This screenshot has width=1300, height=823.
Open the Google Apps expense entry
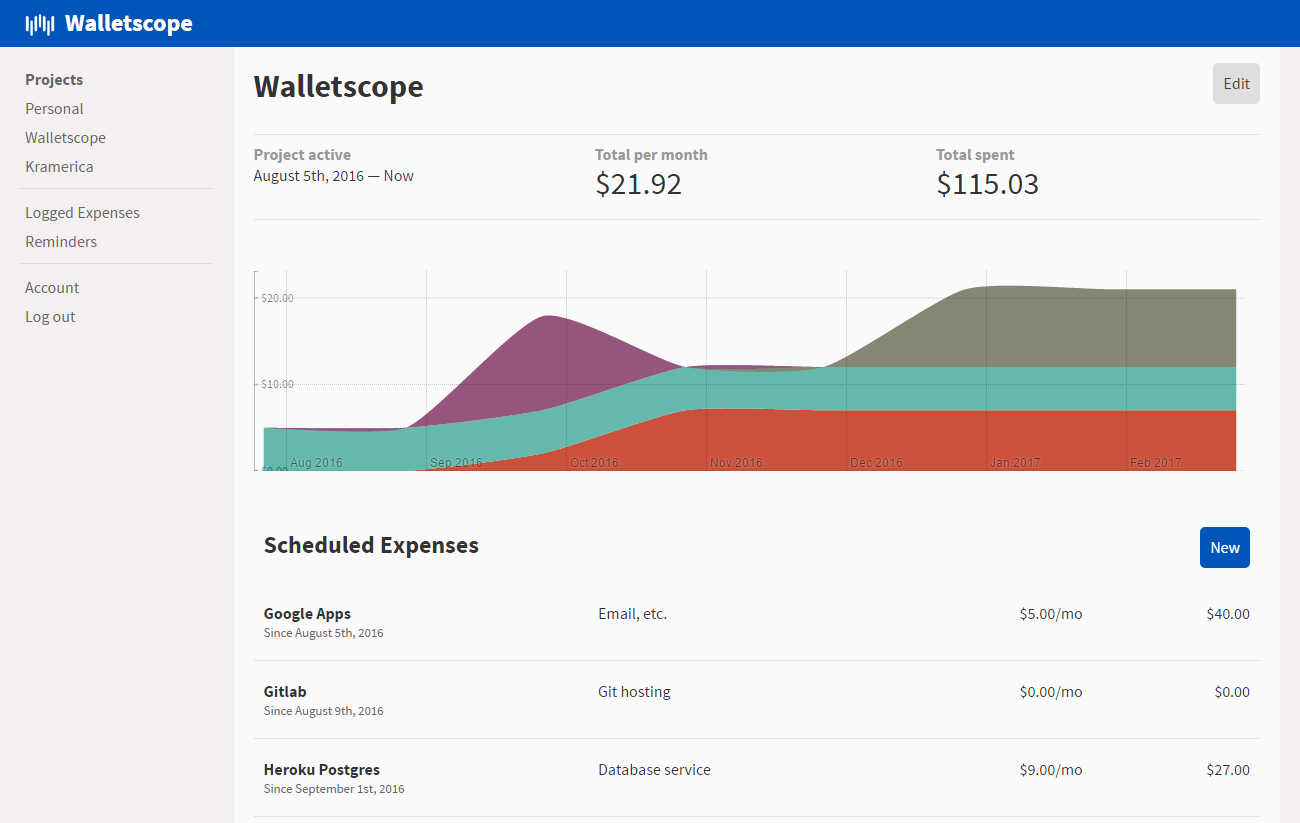pos(307,613)
